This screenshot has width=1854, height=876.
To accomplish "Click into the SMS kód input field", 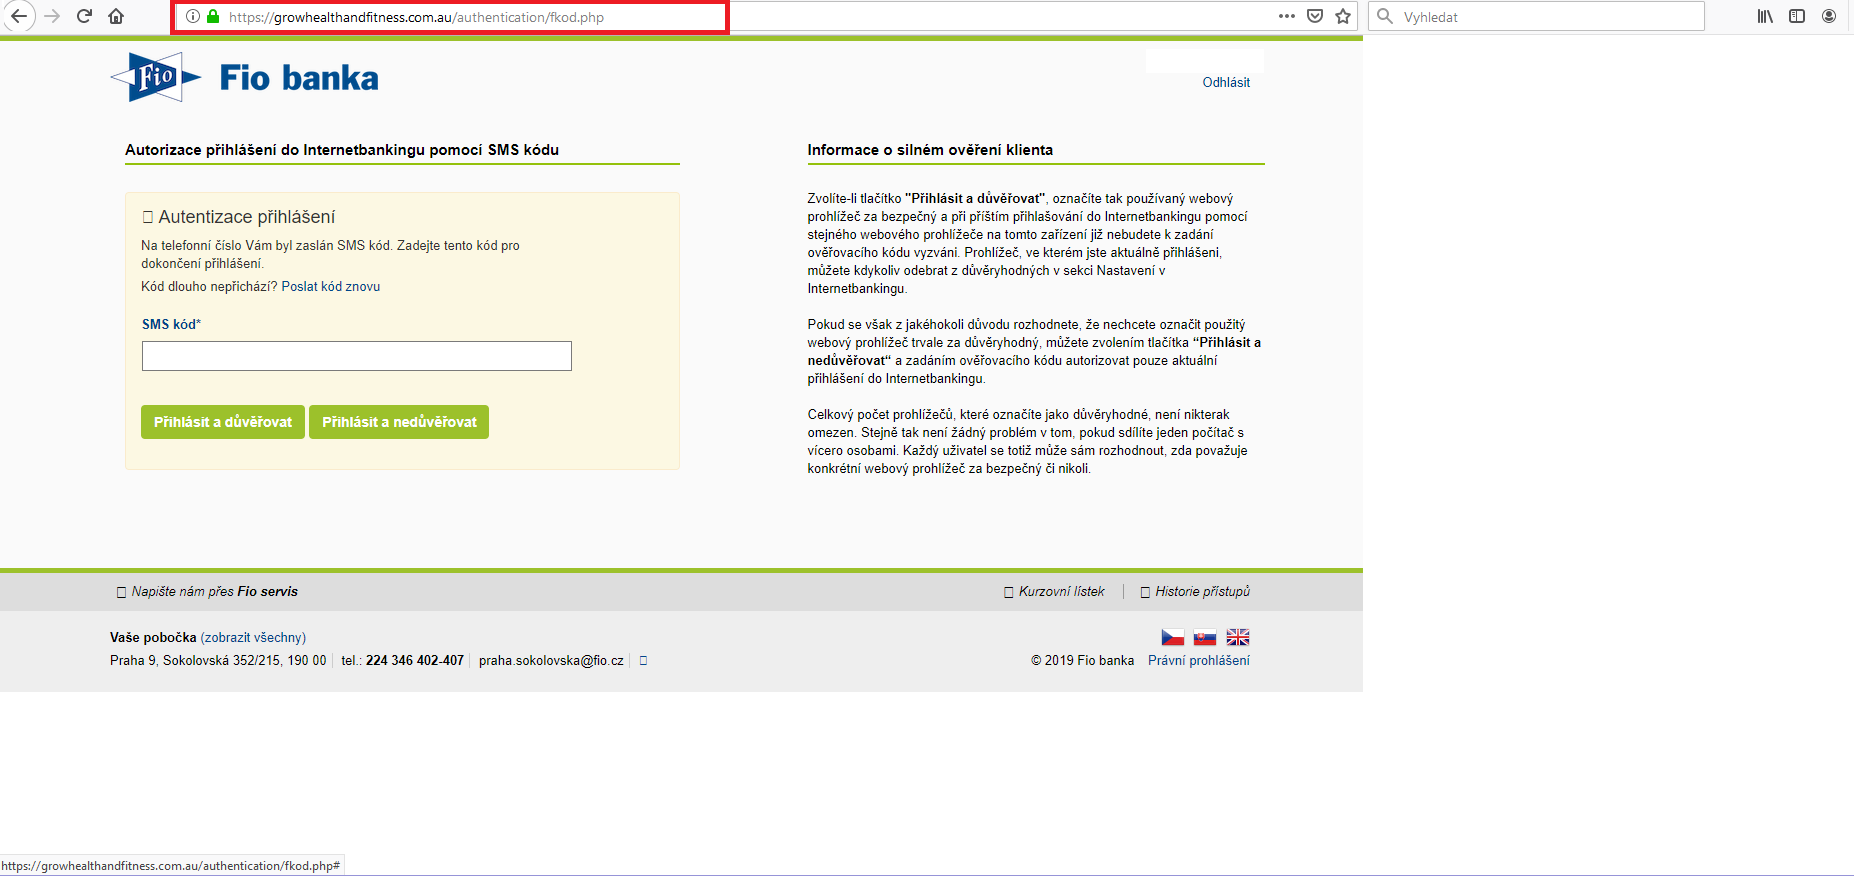I will click(357, 356).
